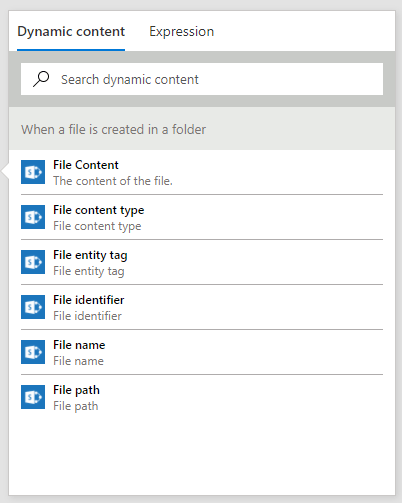Click SharePoint icon beside File entity tag
Screen dimensions: 402x503
[33, 262]
